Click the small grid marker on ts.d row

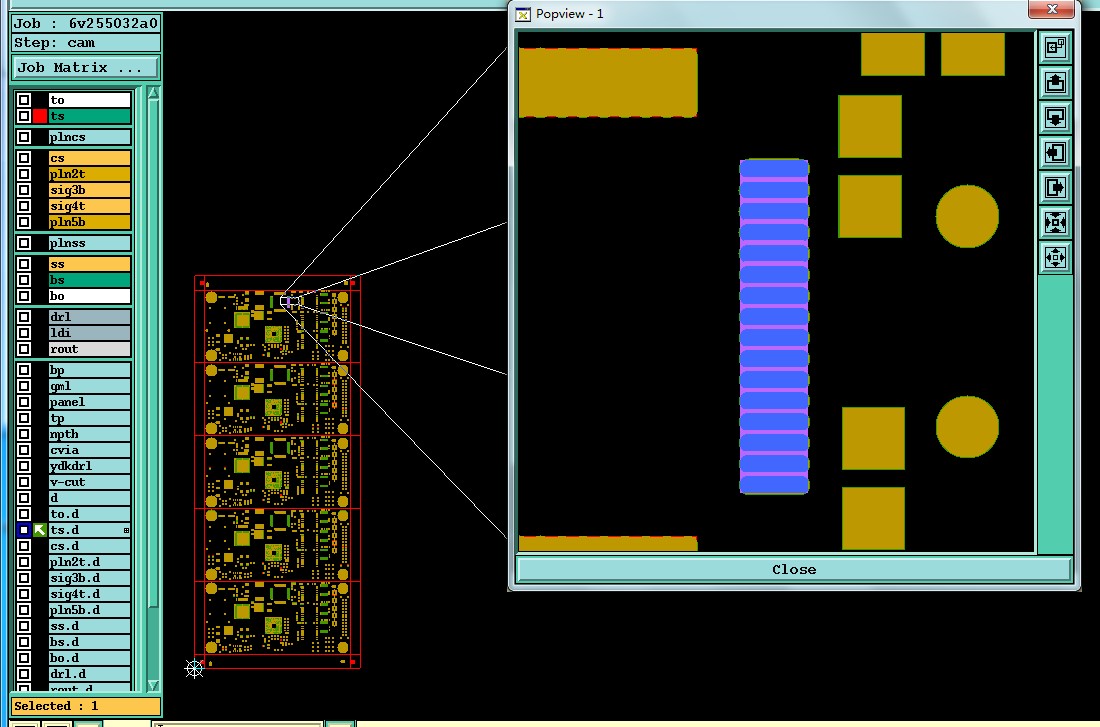[x=126, y=531]
